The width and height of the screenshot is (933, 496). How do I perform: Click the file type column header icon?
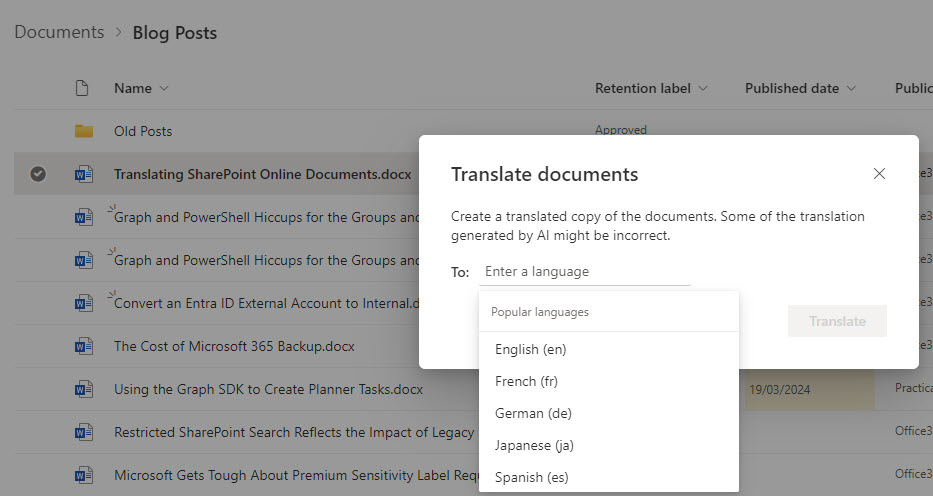tap(83, 88)
